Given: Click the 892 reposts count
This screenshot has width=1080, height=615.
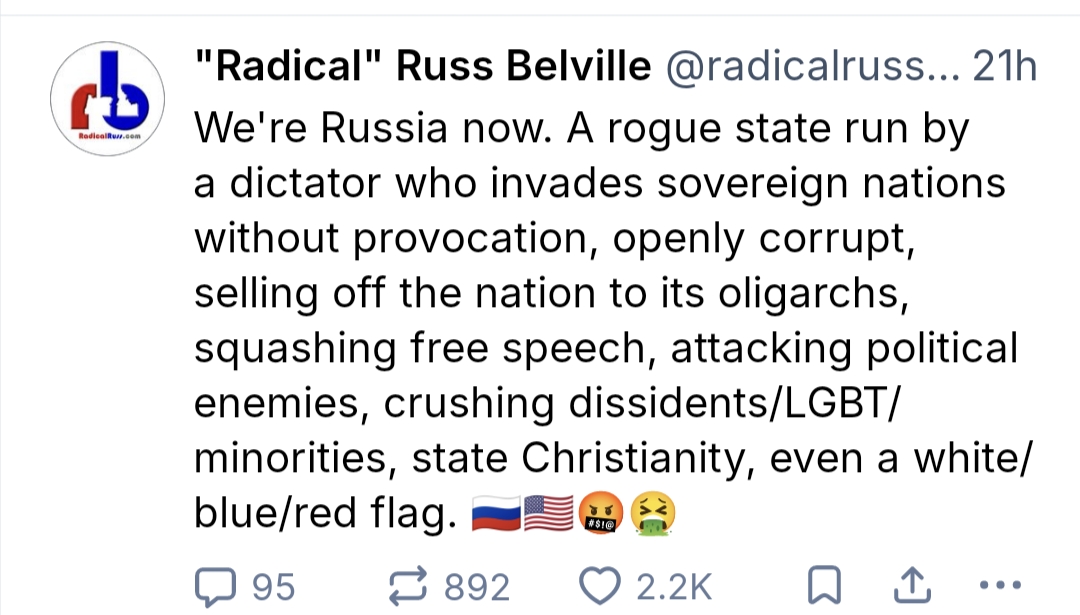Looking at the screenshot, I should (x=477, y=587).
